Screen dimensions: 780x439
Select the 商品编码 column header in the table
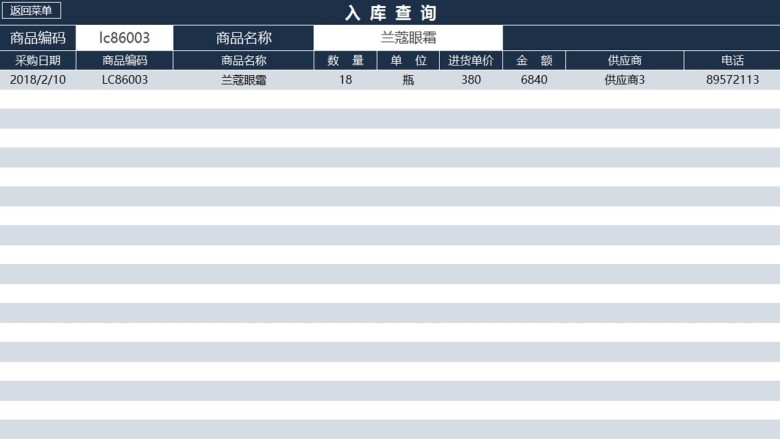(124, 60)
